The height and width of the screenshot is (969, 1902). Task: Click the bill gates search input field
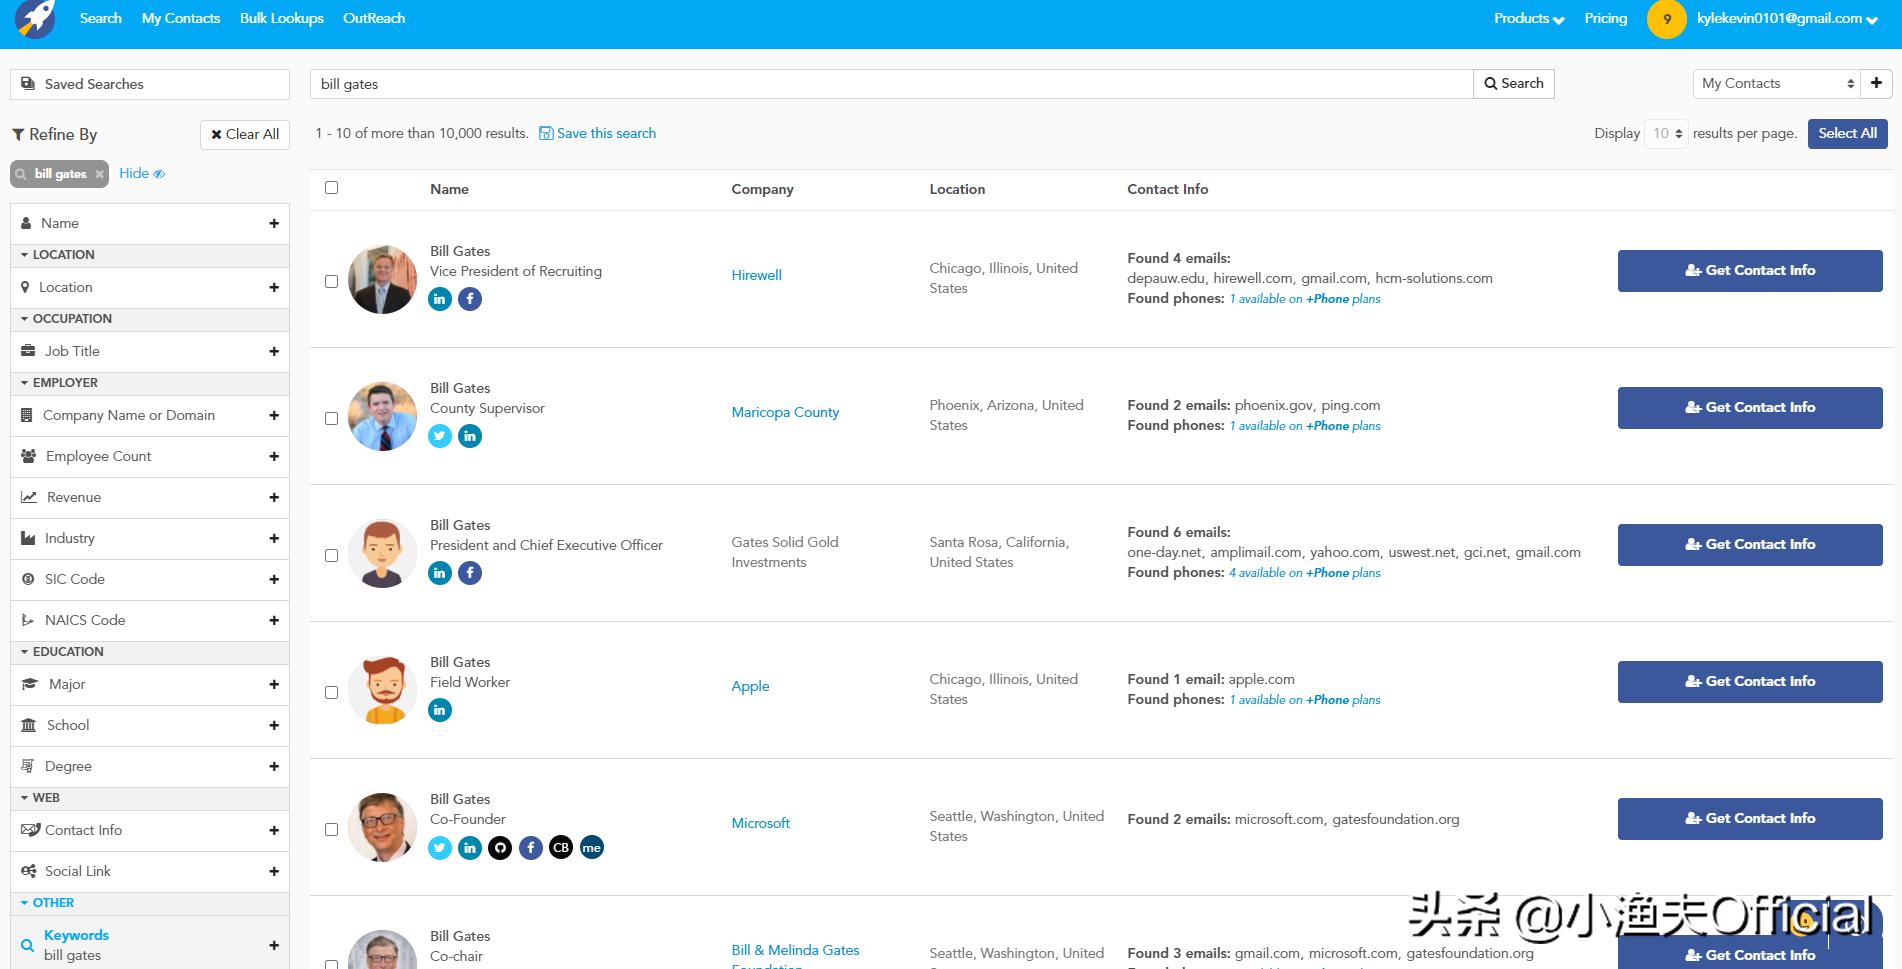click(x=891, y=84)
